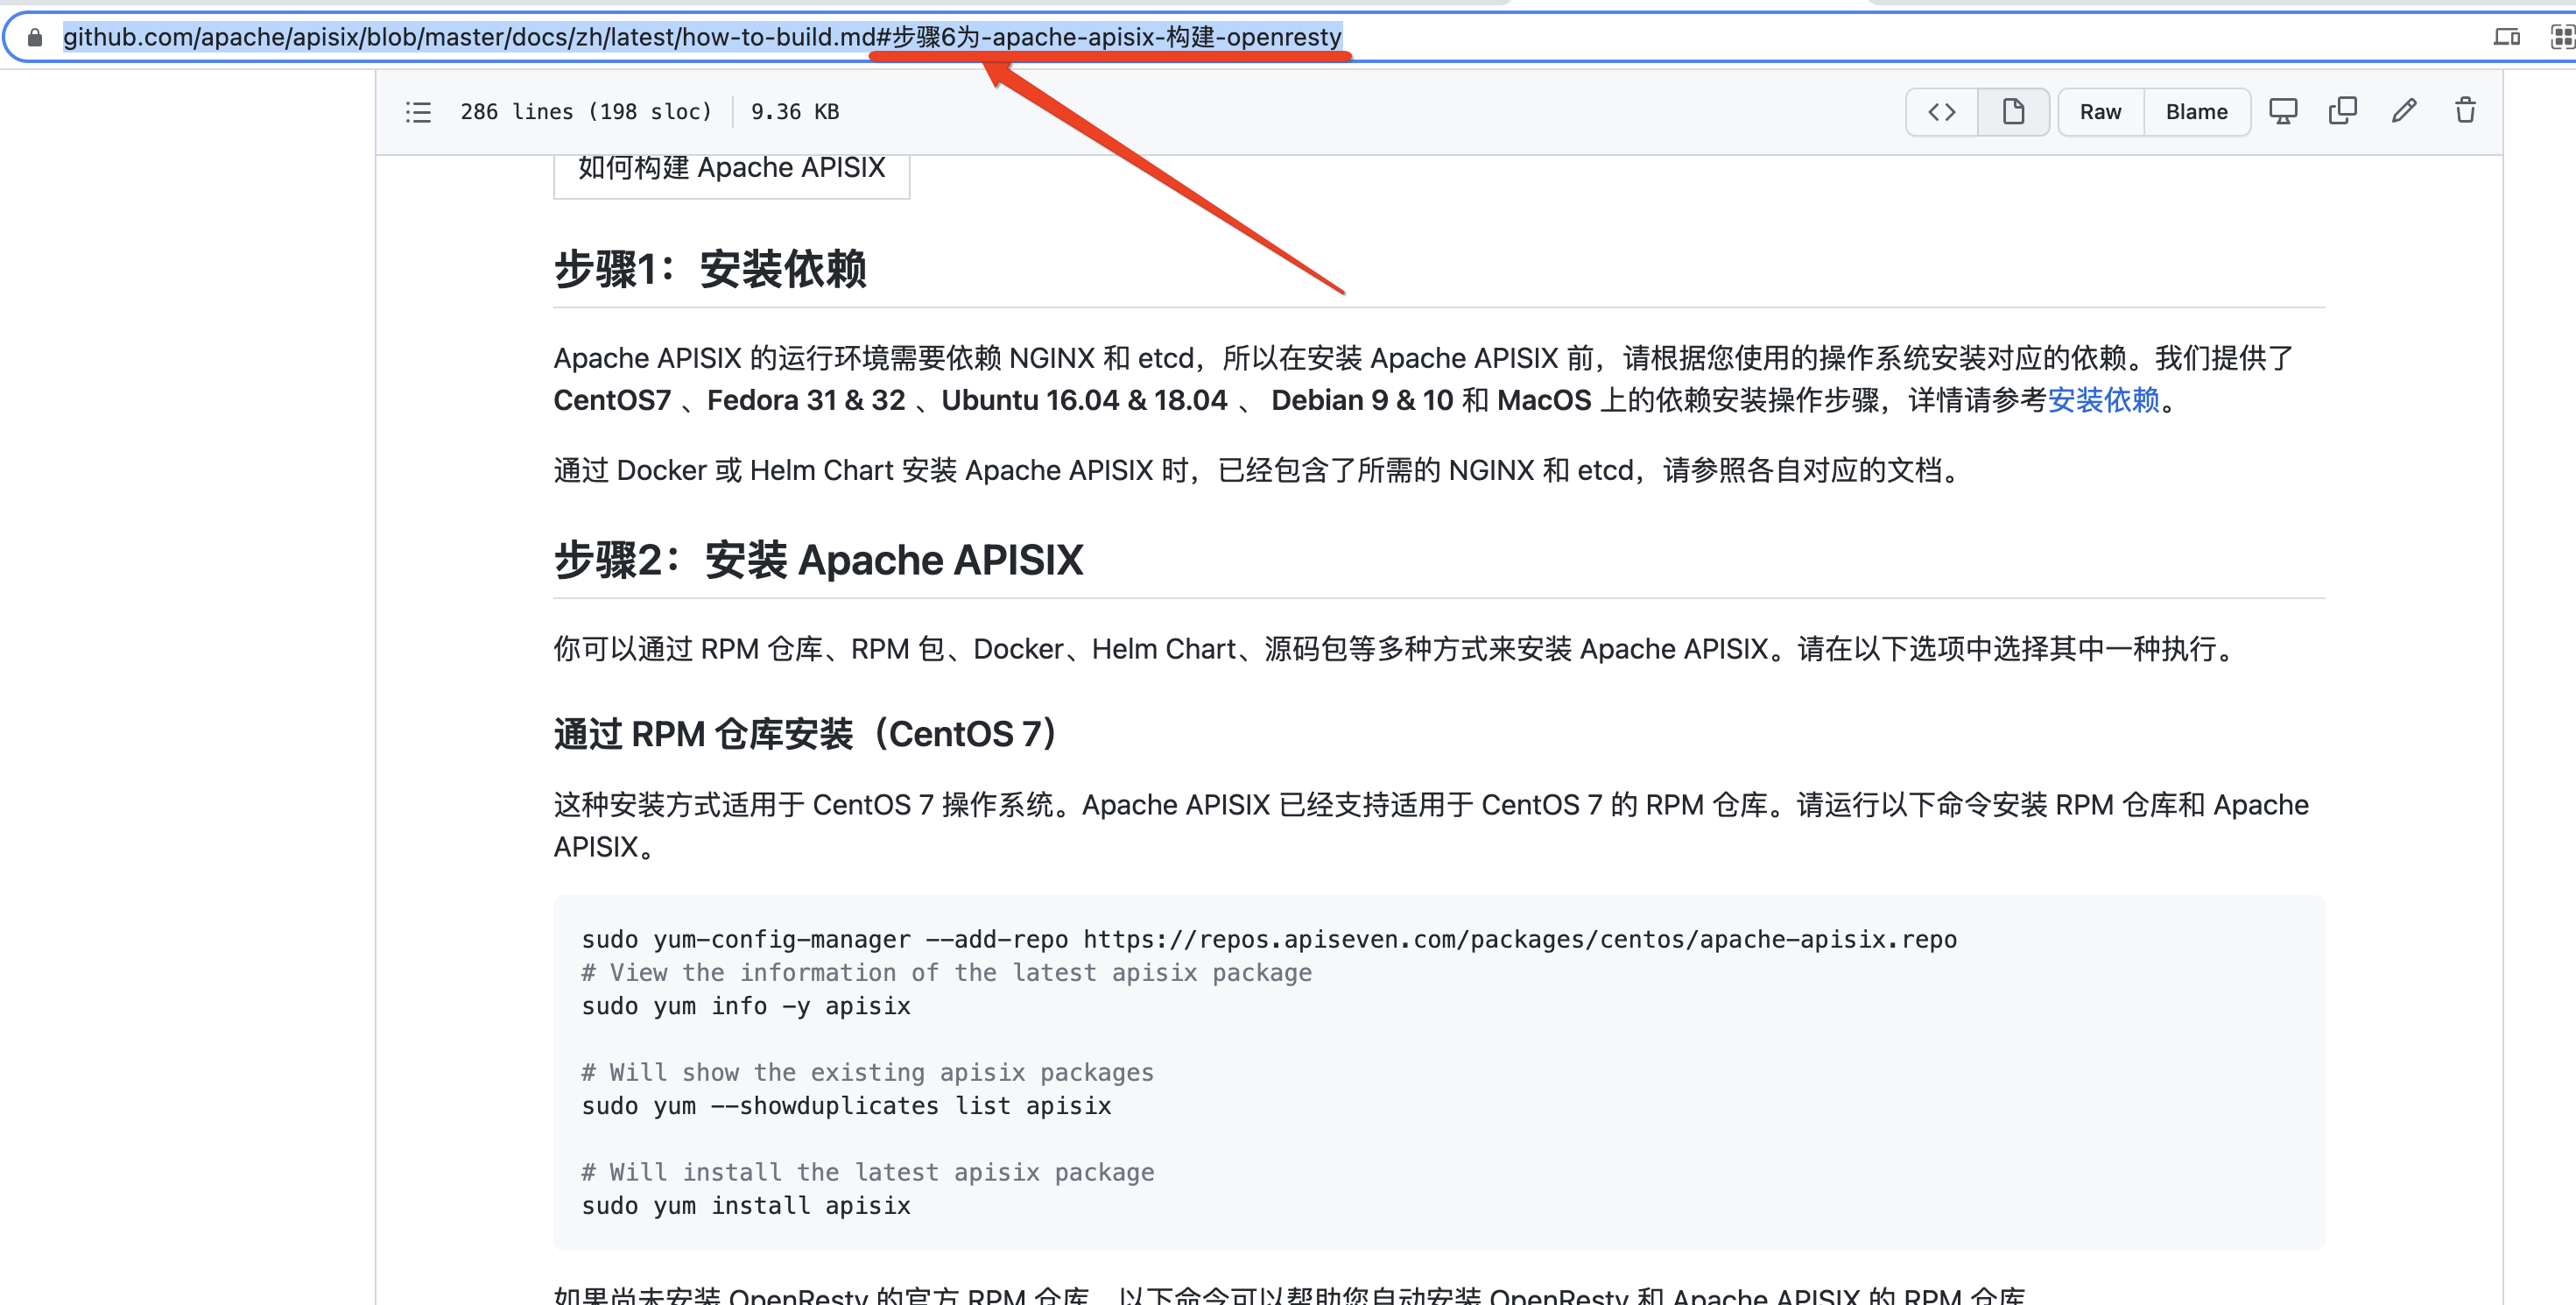Switch to source code view toggle
Image resolution: width=2576 pixels, height=1305 pixels.
(1941, 112)
